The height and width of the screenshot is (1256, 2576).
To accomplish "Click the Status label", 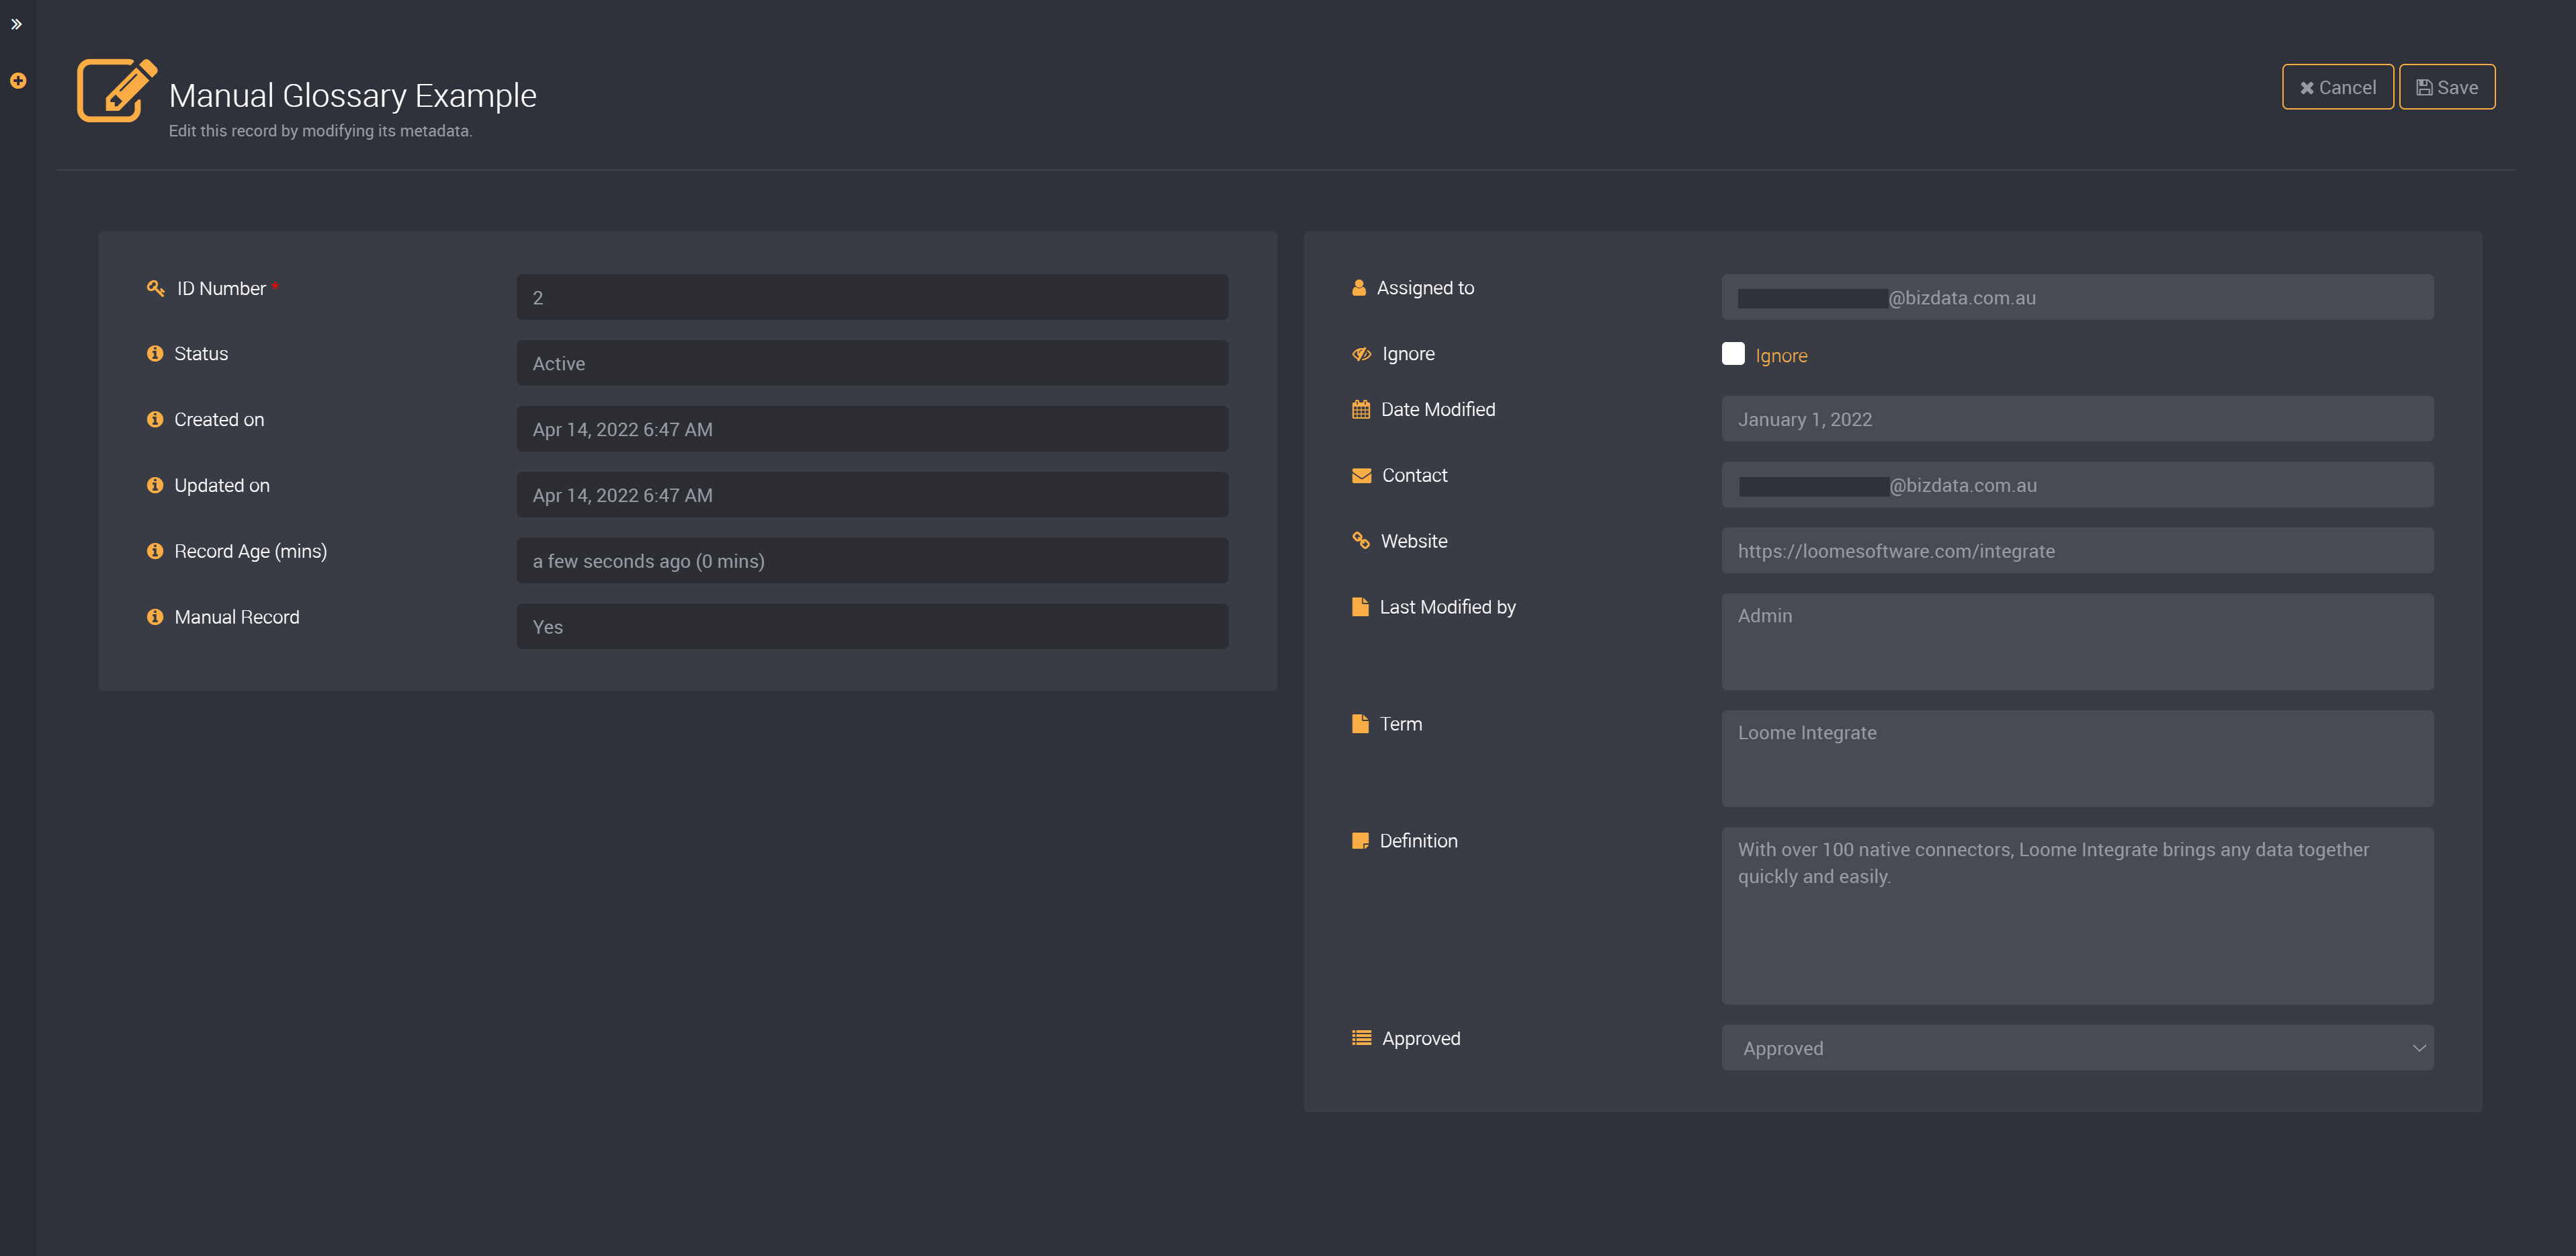I will tap(201, 354).
